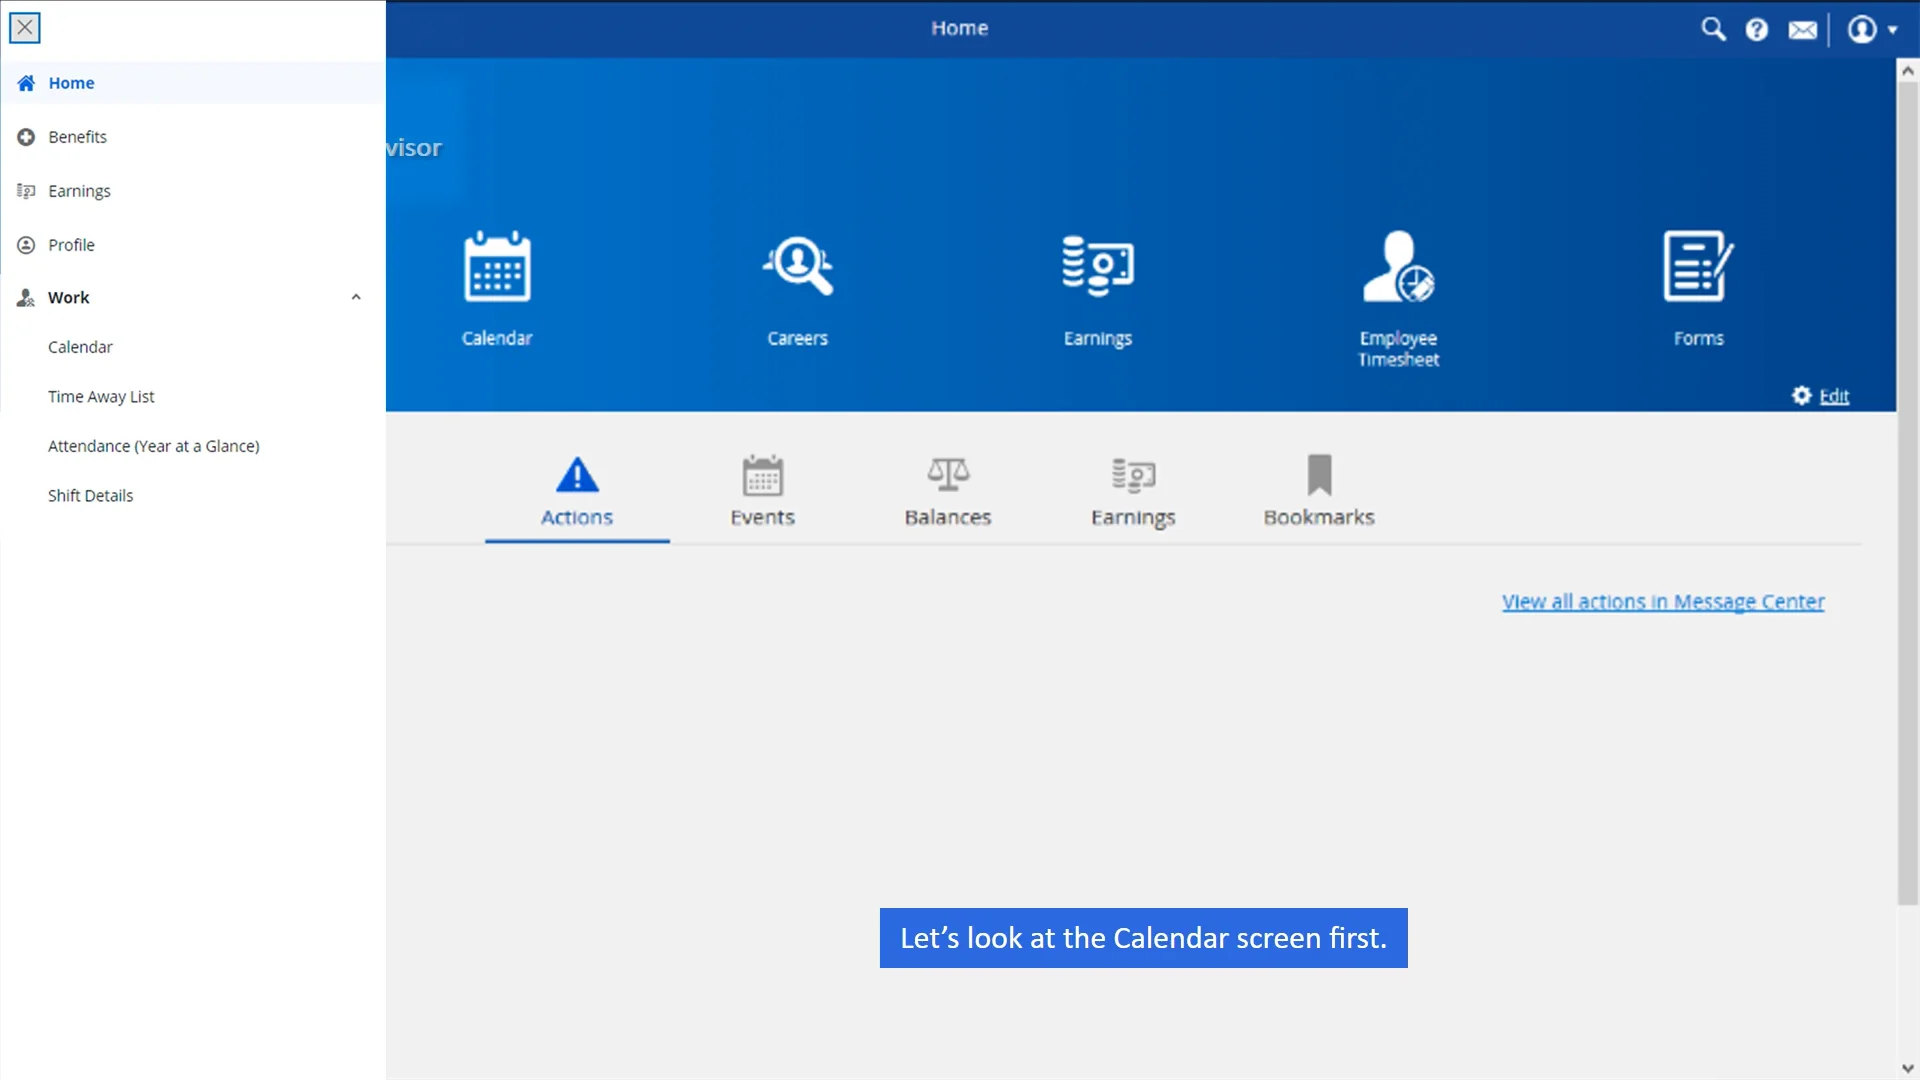Close the navigation side menu
The image size is (1920, 1080).
[25, 28]
